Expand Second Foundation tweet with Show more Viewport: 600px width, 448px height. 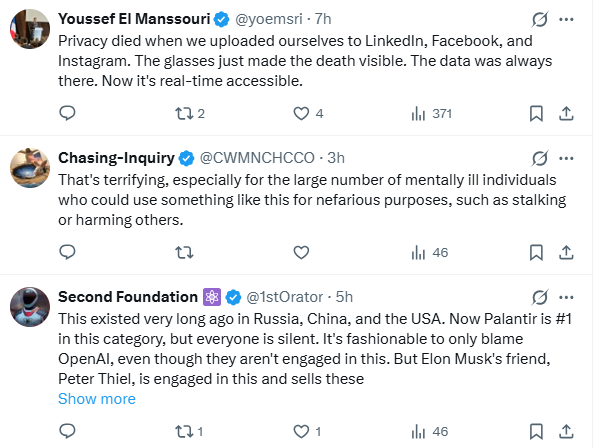coord(97,399)
